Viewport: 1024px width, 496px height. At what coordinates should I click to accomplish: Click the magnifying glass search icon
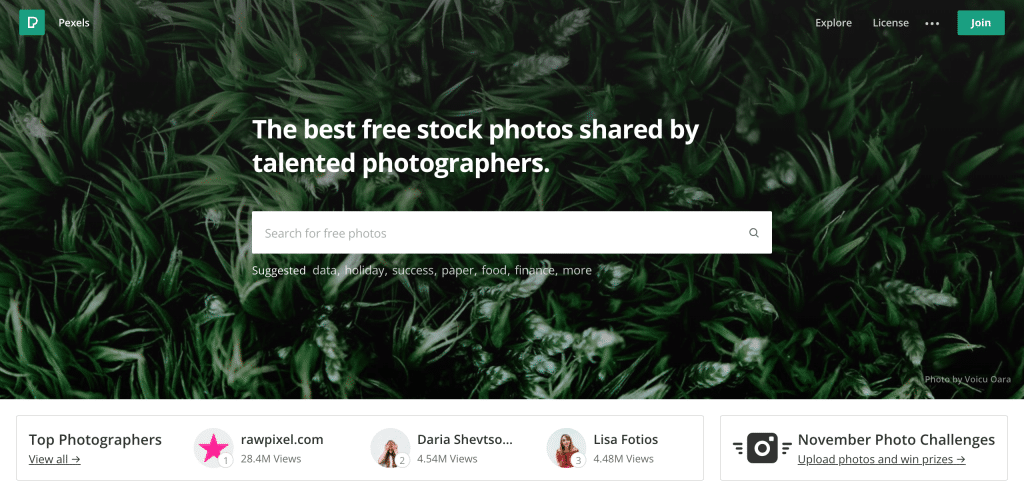754,233
